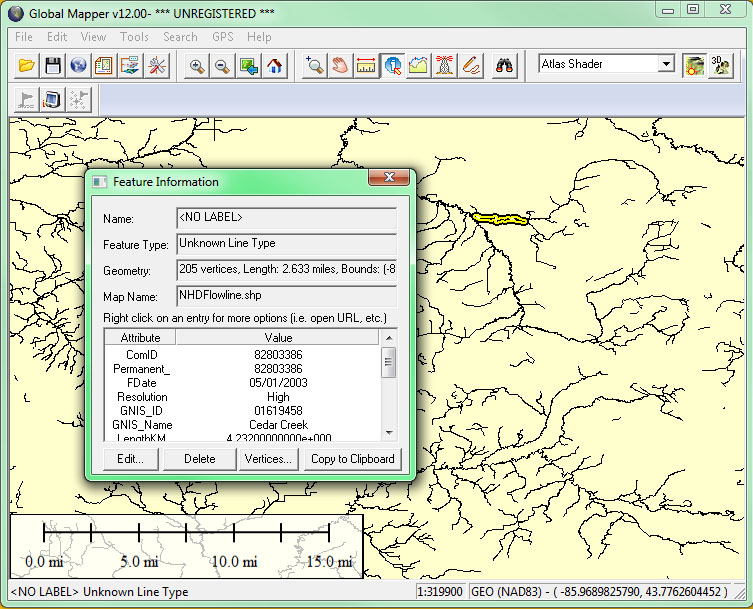Screen dimensions: 753x609
Task: Select the GNIS_ID value 01619458
Action: [278, 411]
